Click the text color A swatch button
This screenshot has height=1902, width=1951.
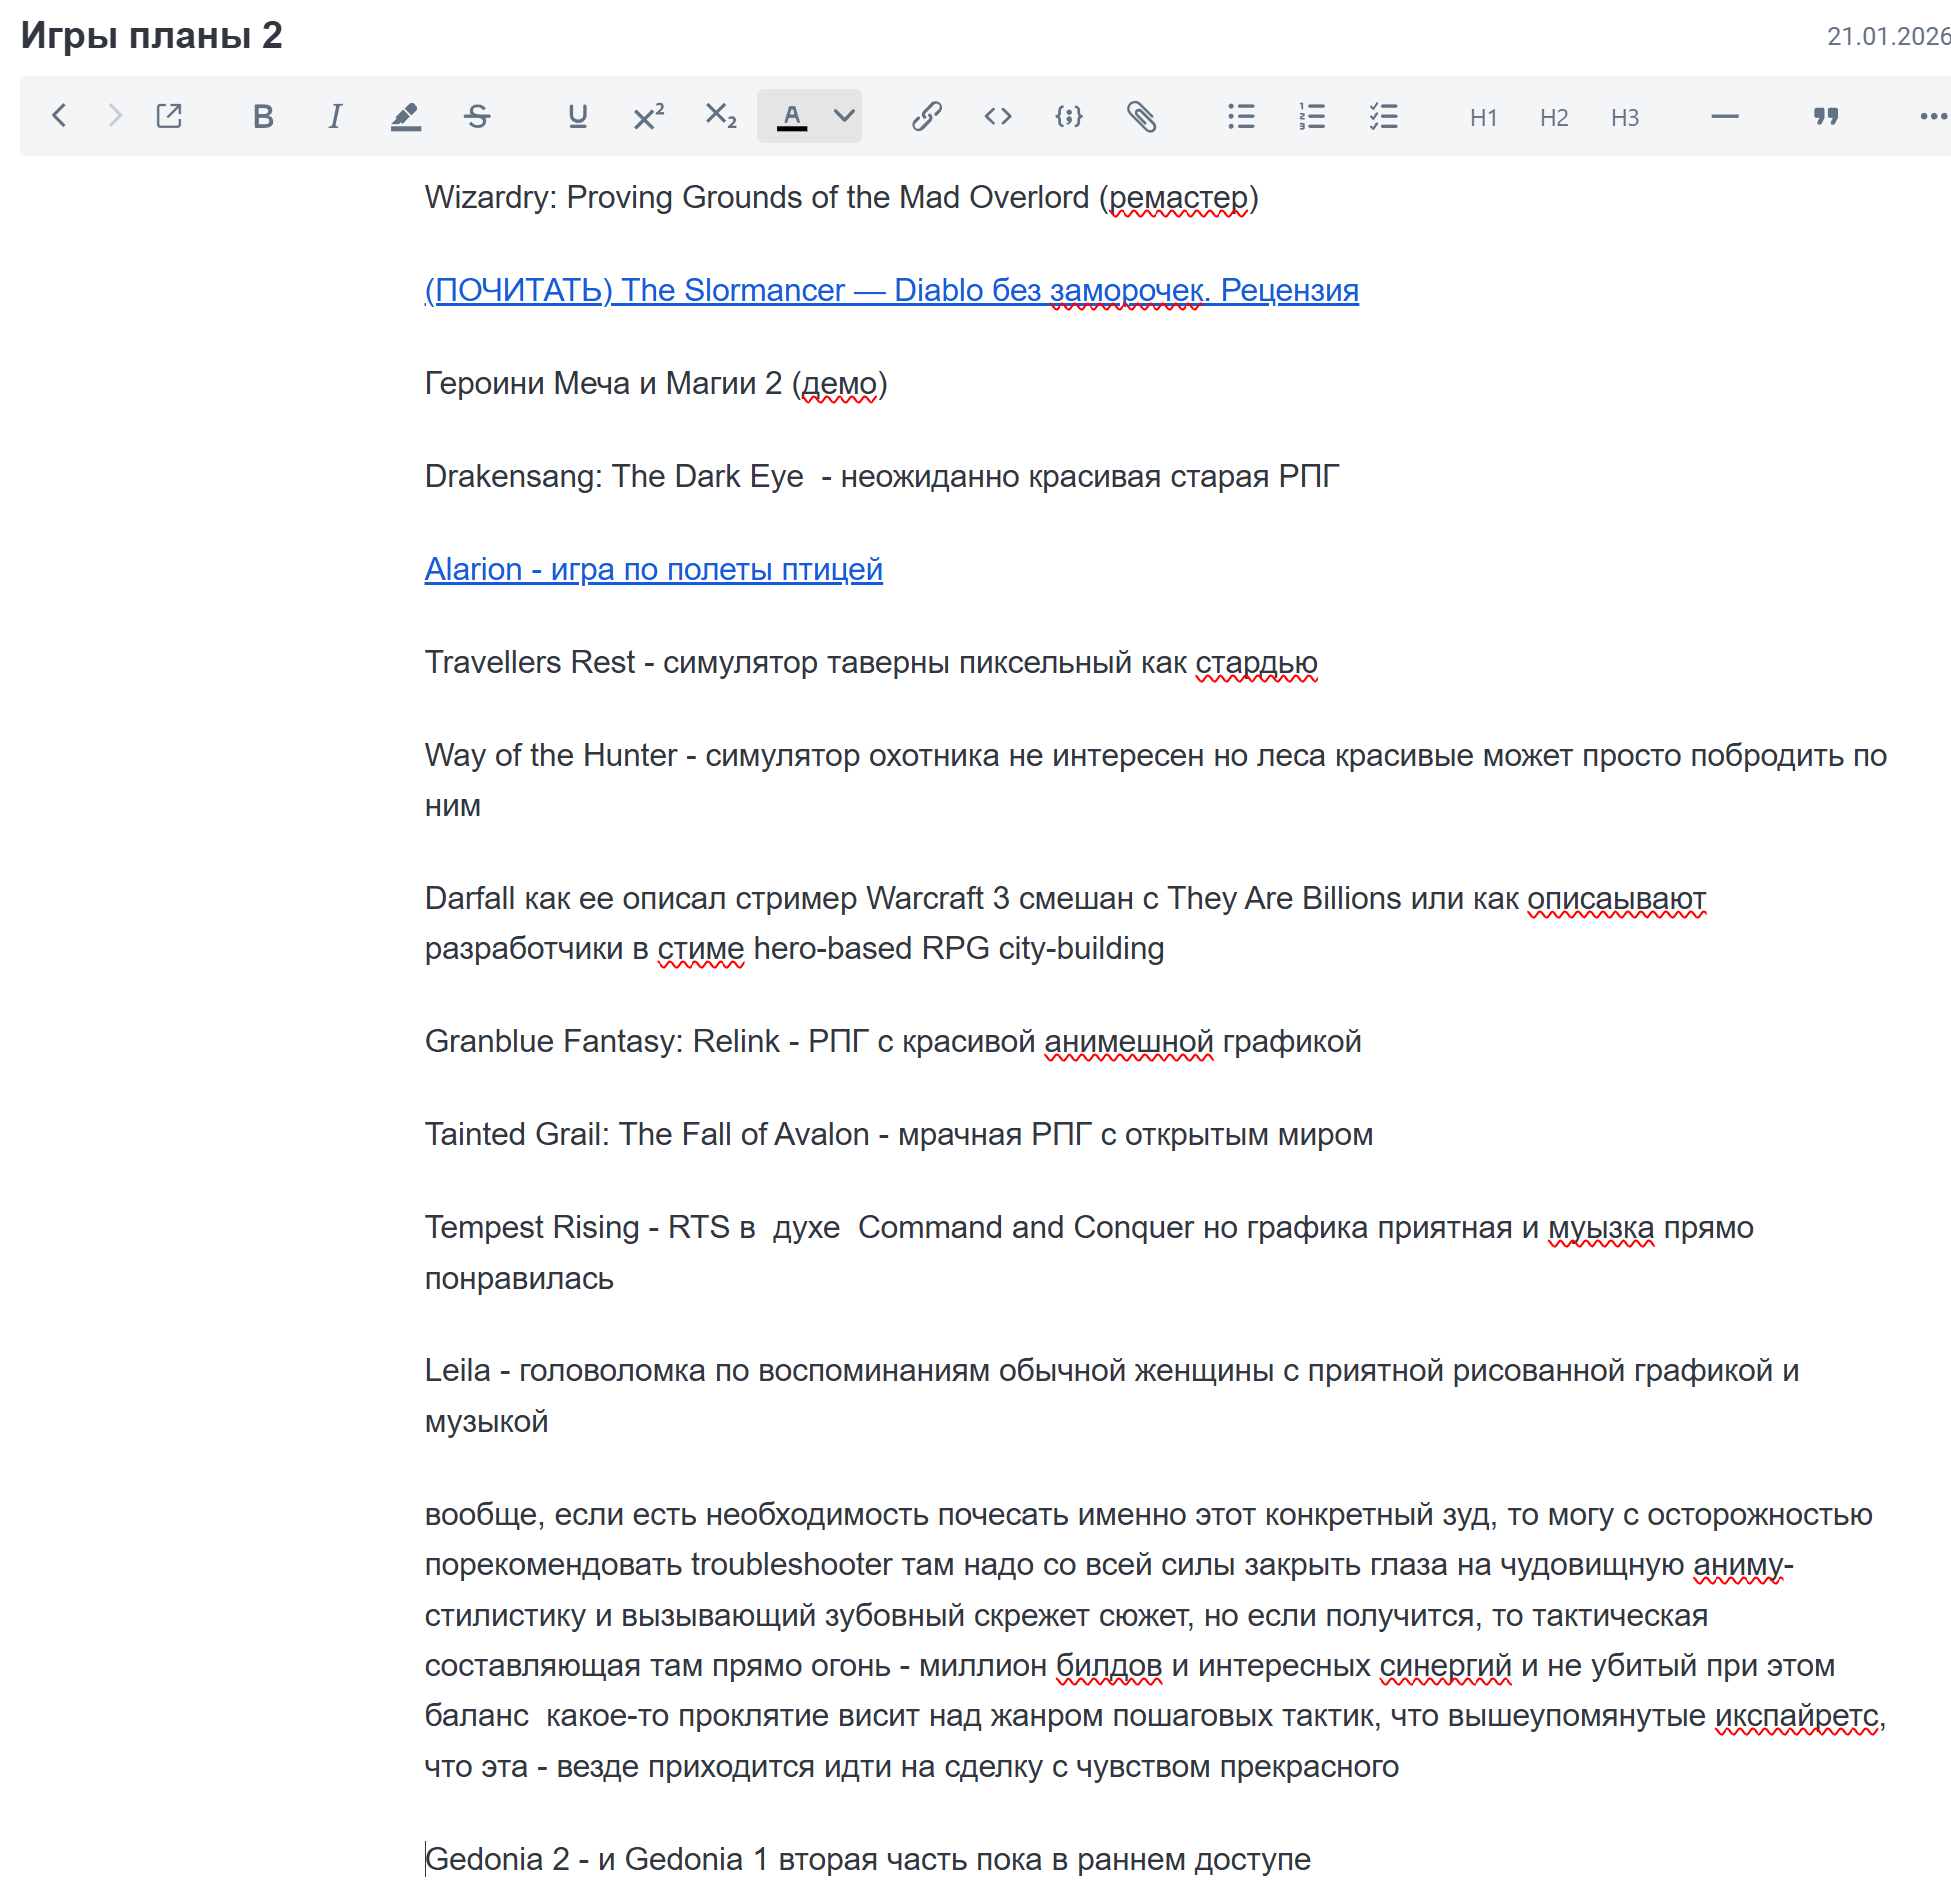791,117
